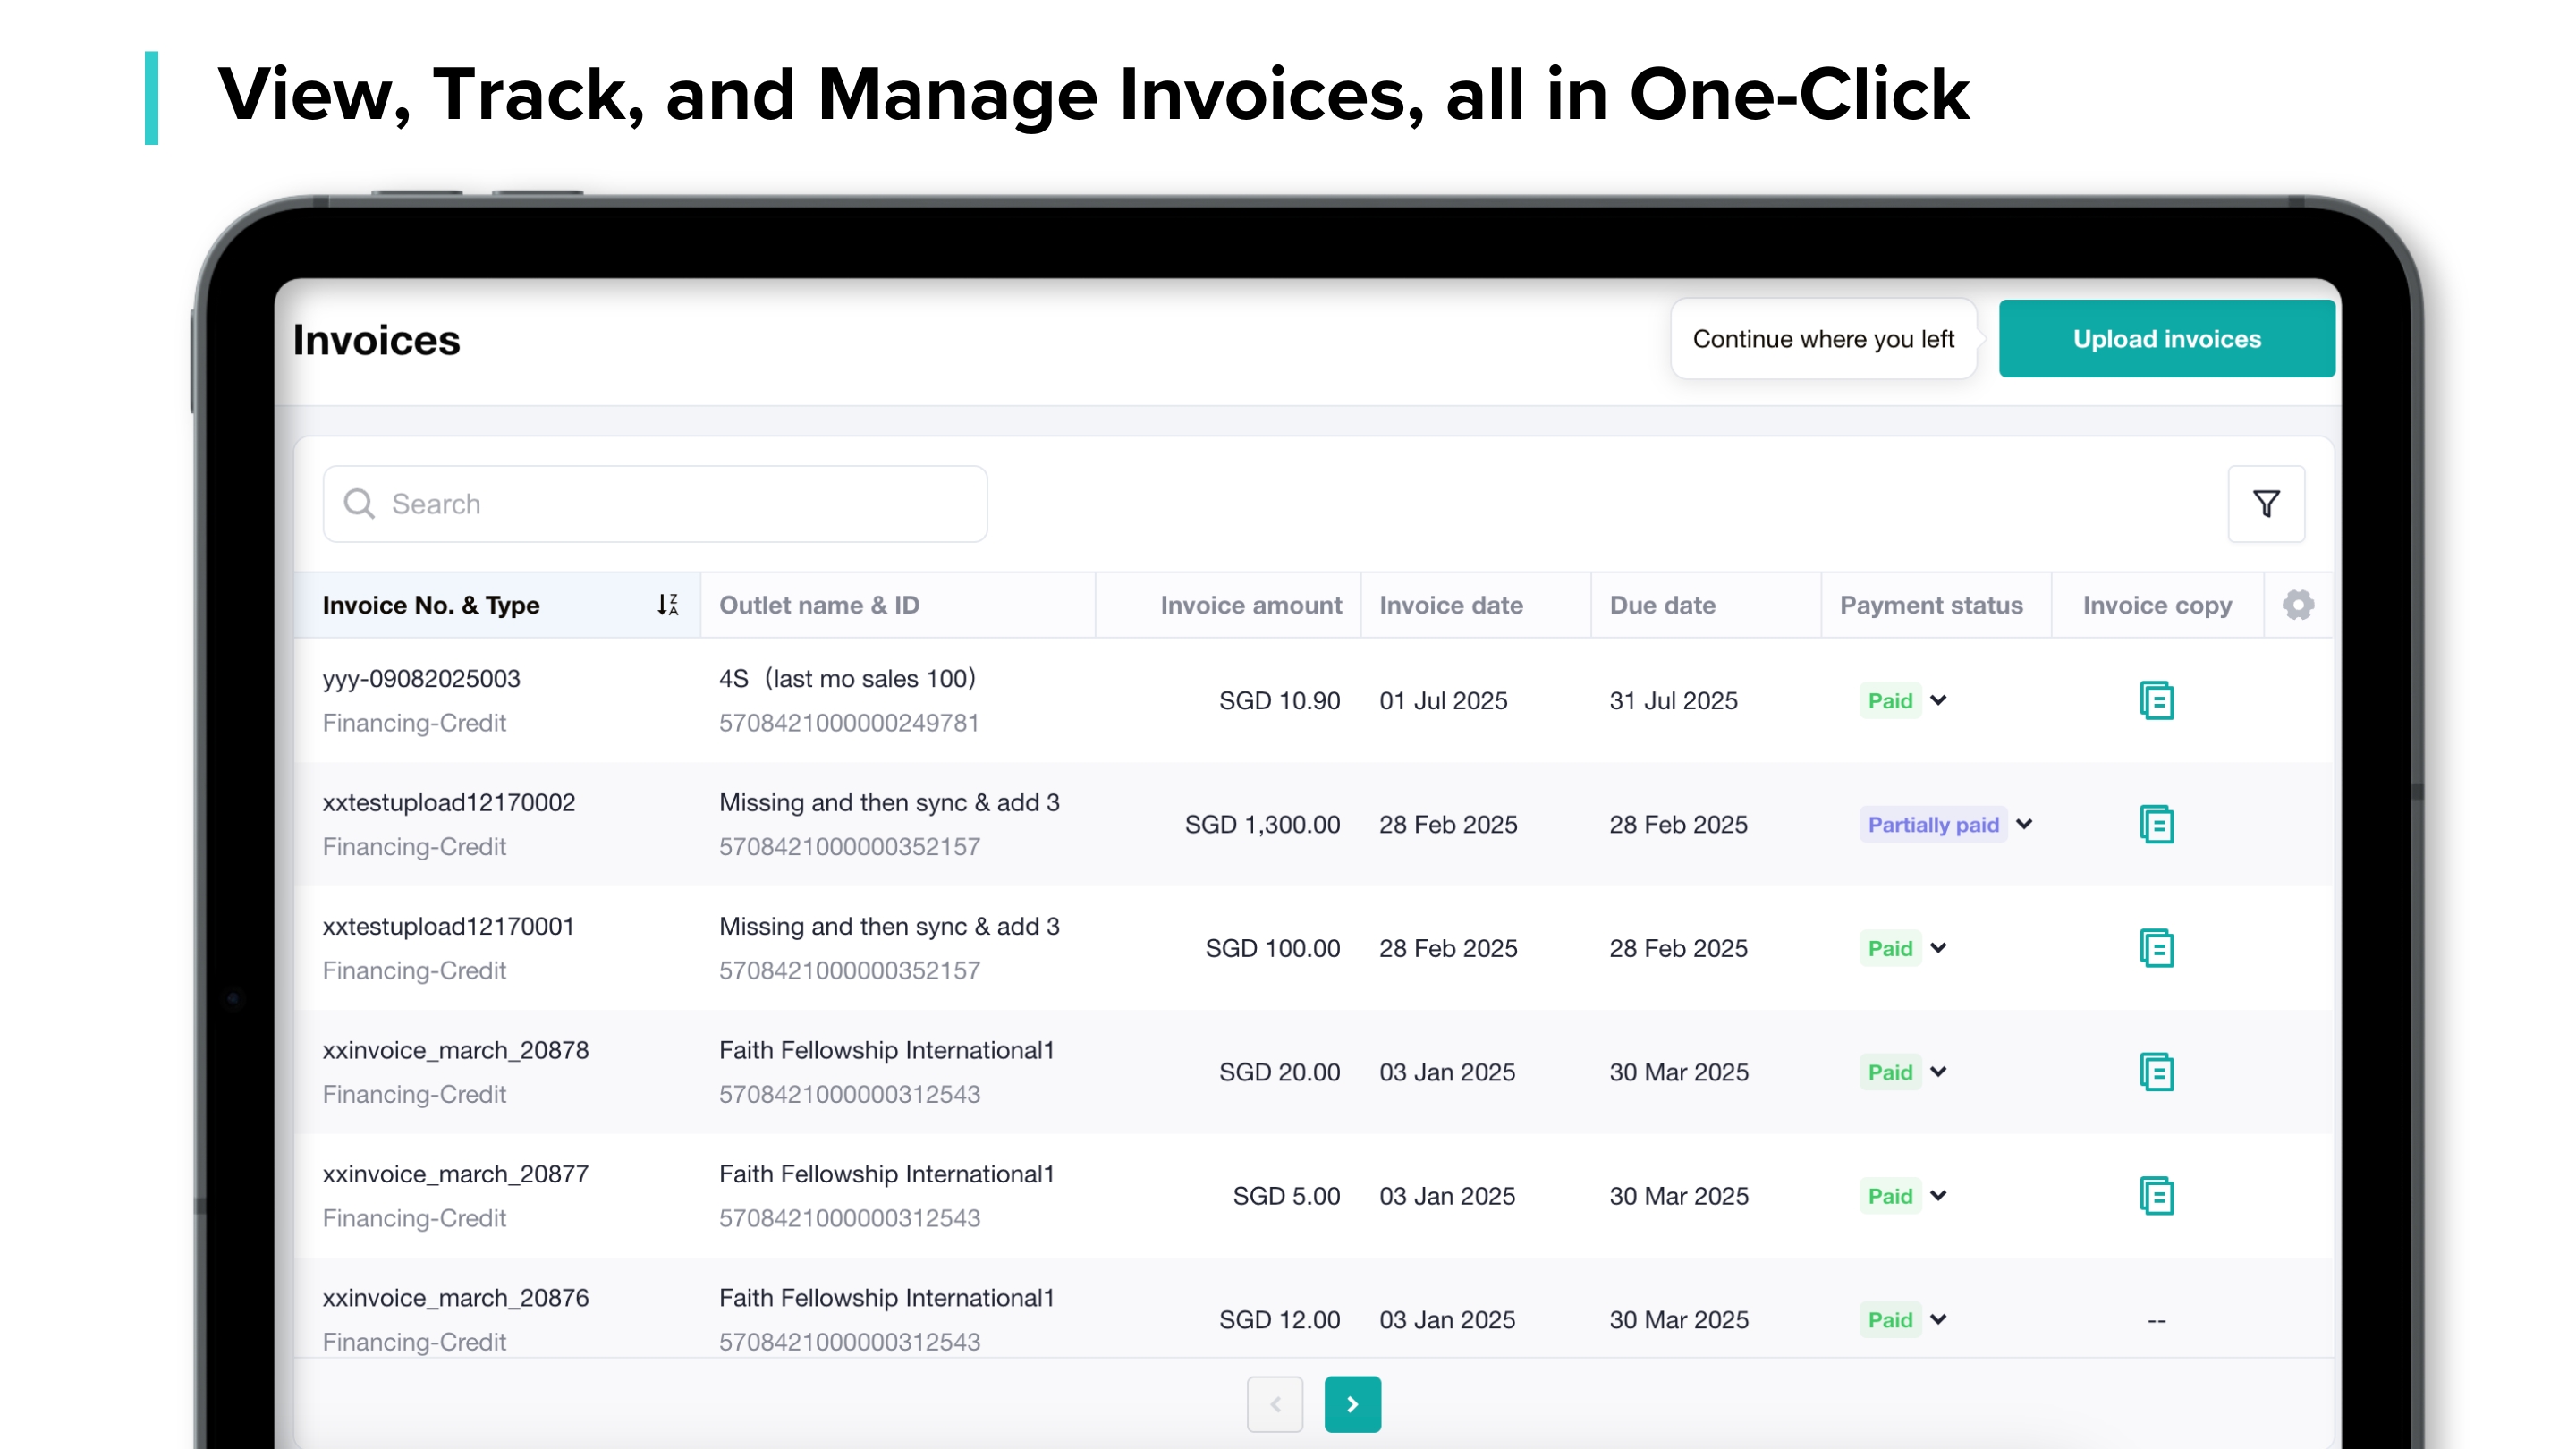
Task: Click invoice number xxtestupload12170002
Action: 448,803
